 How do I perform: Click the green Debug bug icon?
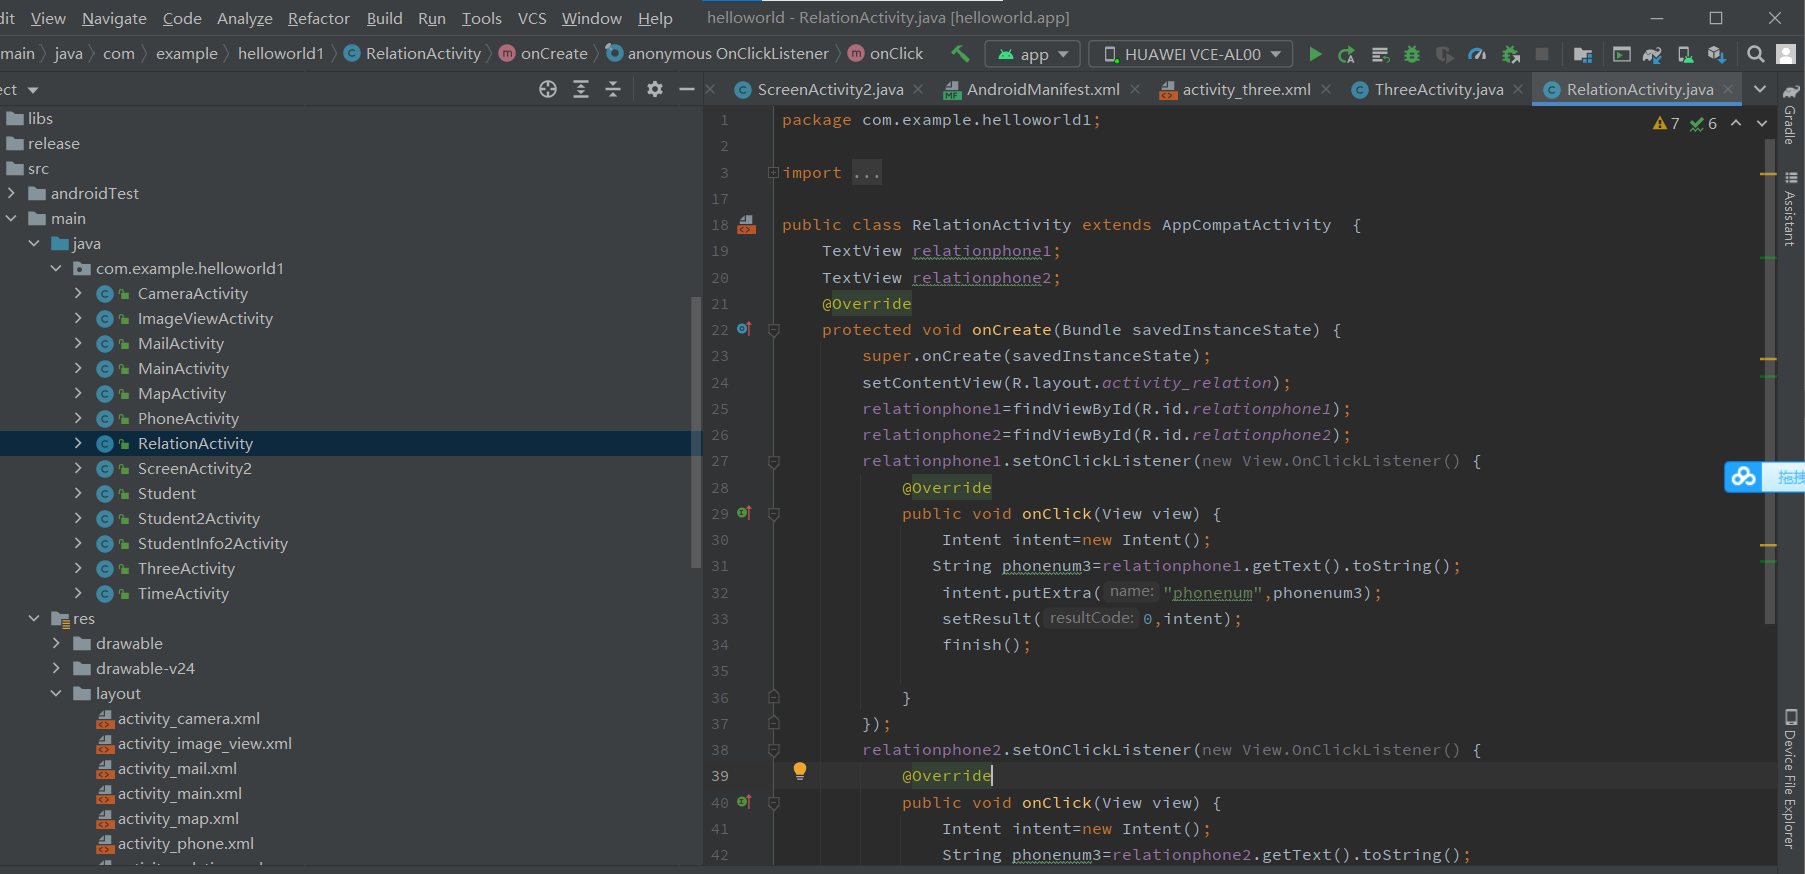[x=1412, y=54]
